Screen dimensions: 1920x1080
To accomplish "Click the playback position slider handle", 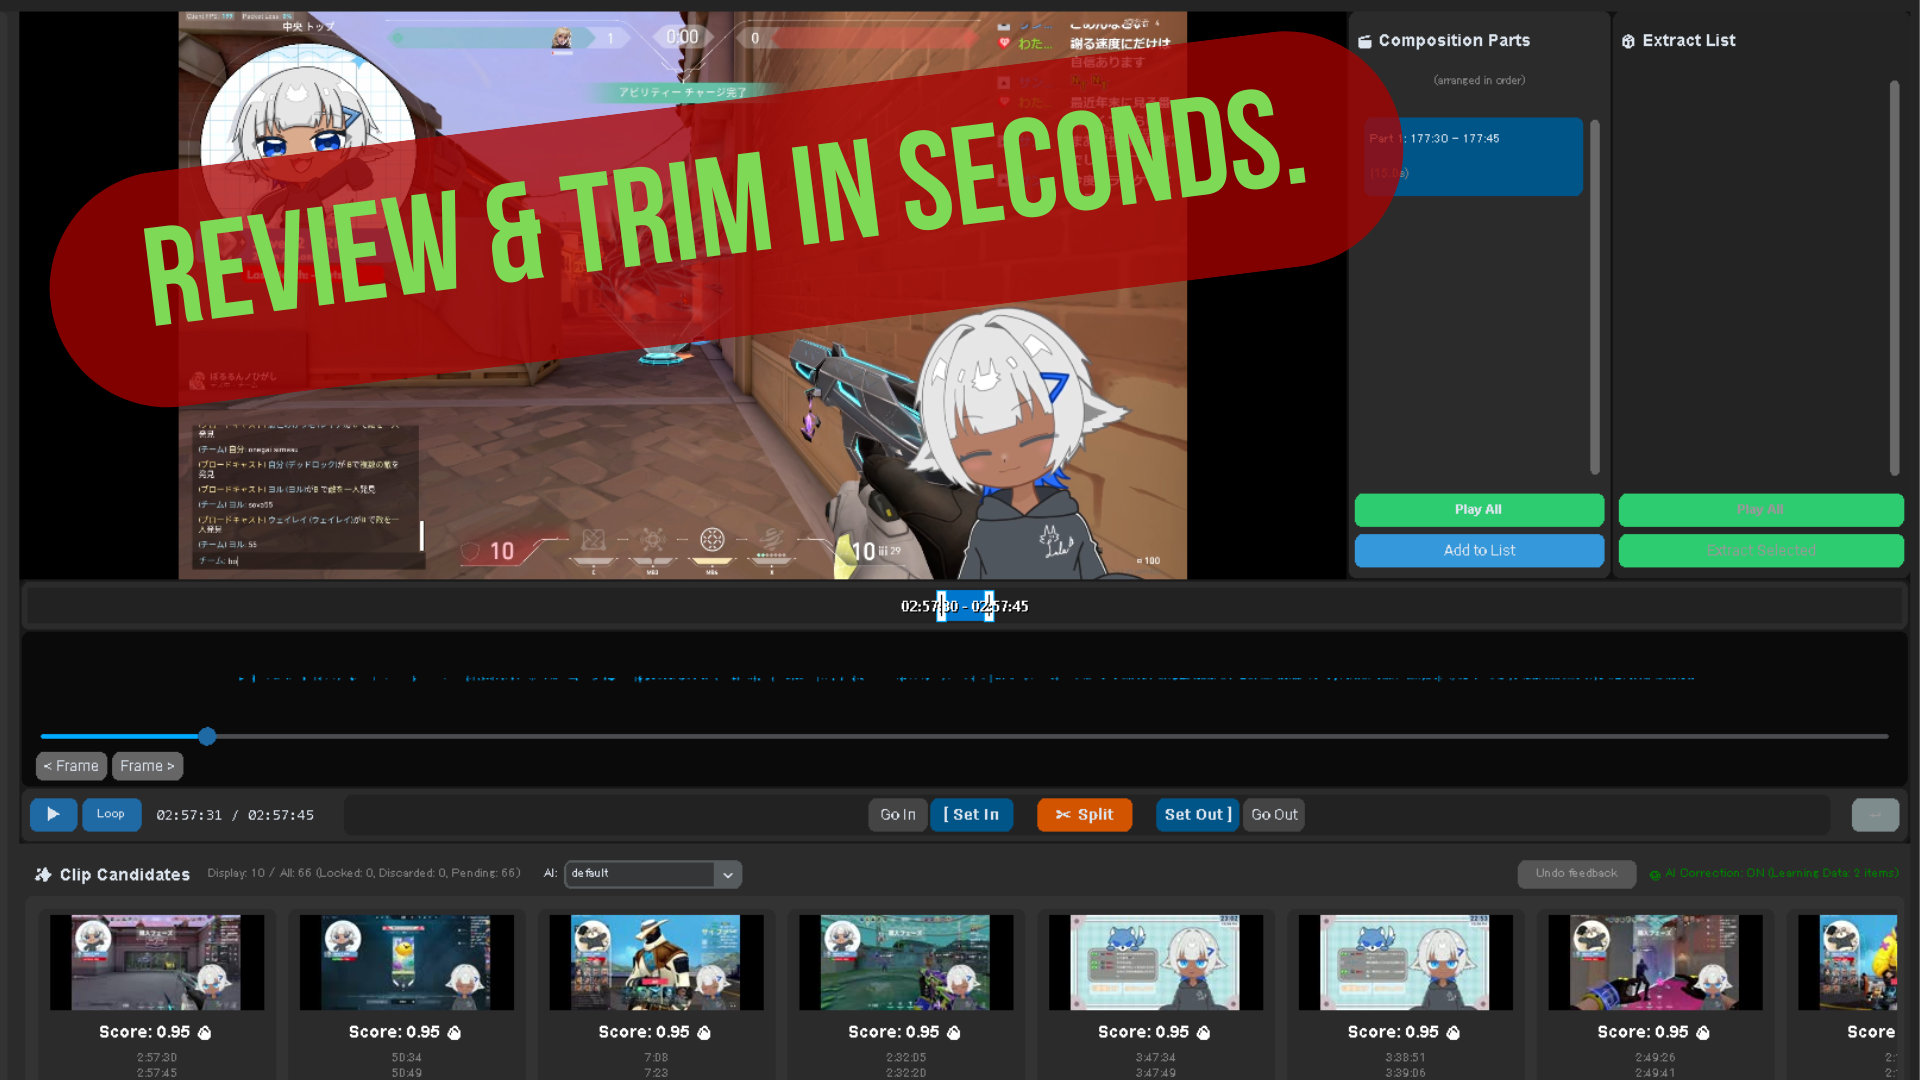I will click(207, 737).
